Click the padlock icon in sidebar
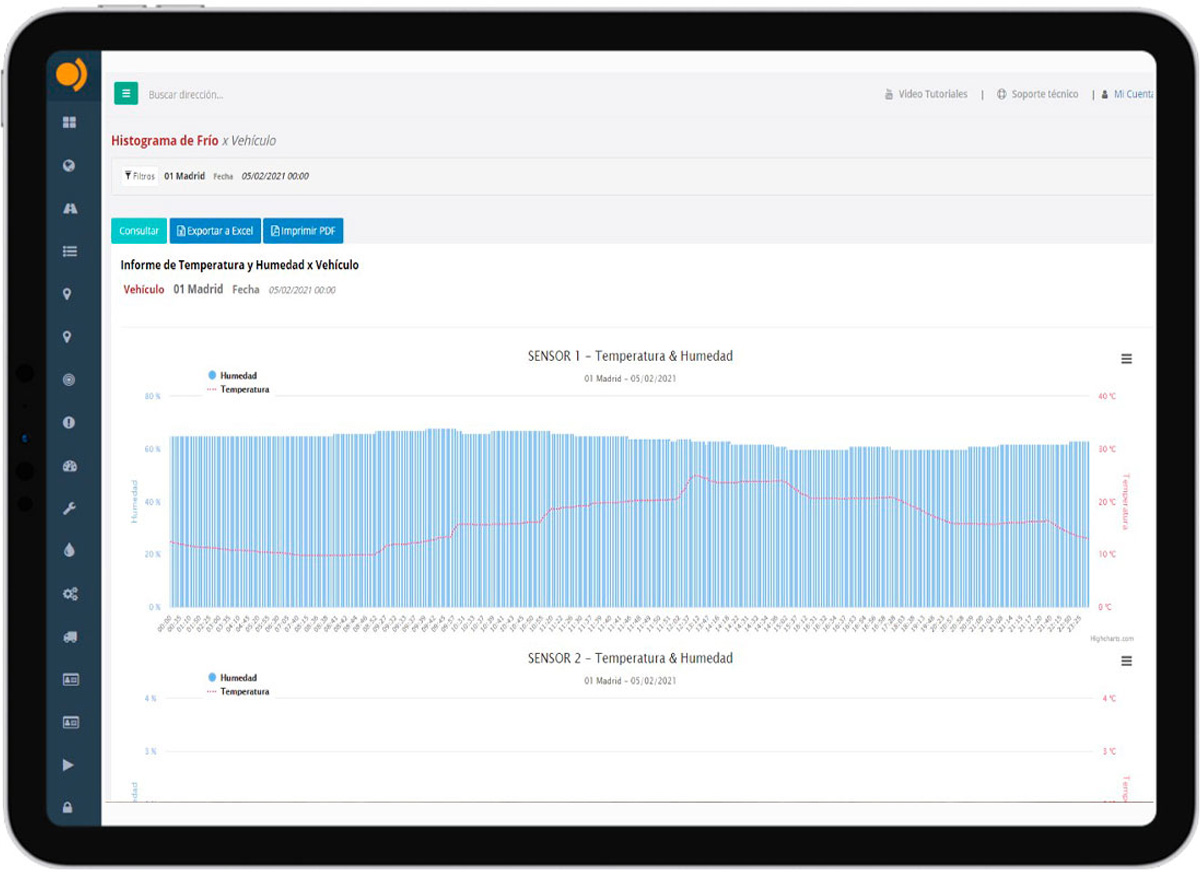The image size is (1200, 872). pos(69,807)
